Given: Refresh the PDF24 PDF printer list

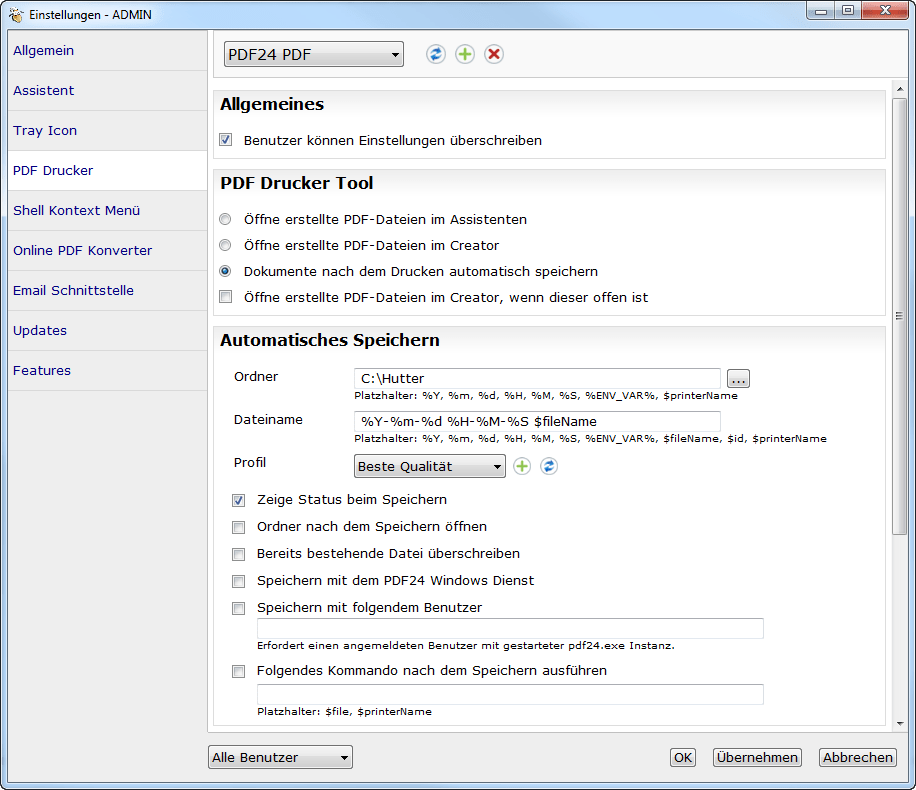Looking at the screenshot, I should (435, 54).
